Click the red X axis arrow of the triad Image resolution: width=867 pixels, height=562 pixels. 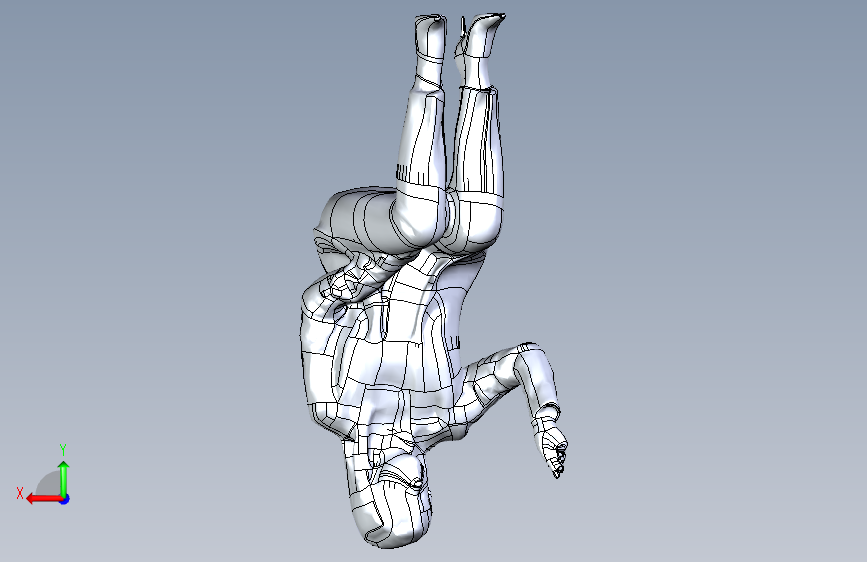44,499
